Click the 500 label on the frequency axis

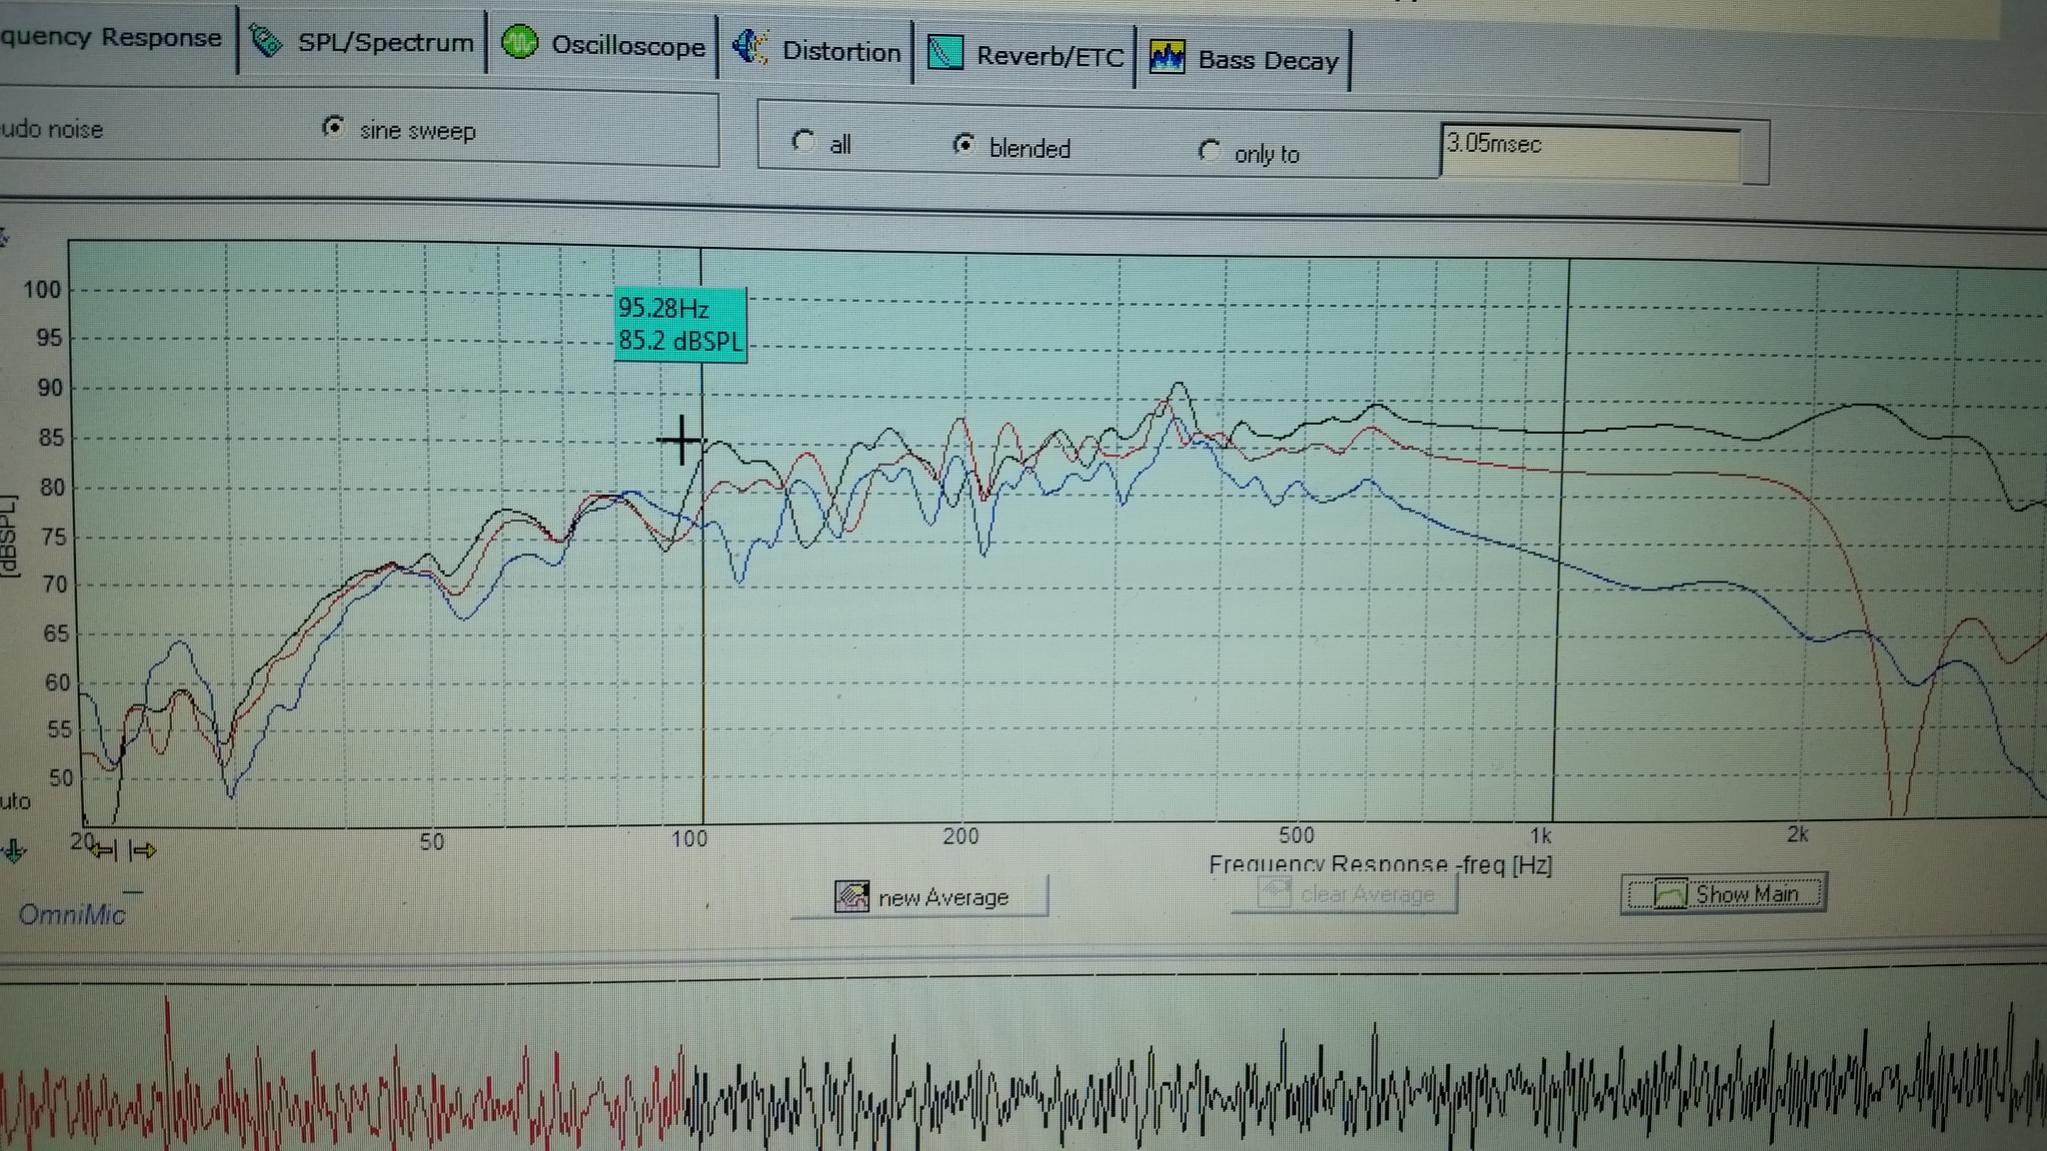pyautogui.click(x=1296, y=834)
